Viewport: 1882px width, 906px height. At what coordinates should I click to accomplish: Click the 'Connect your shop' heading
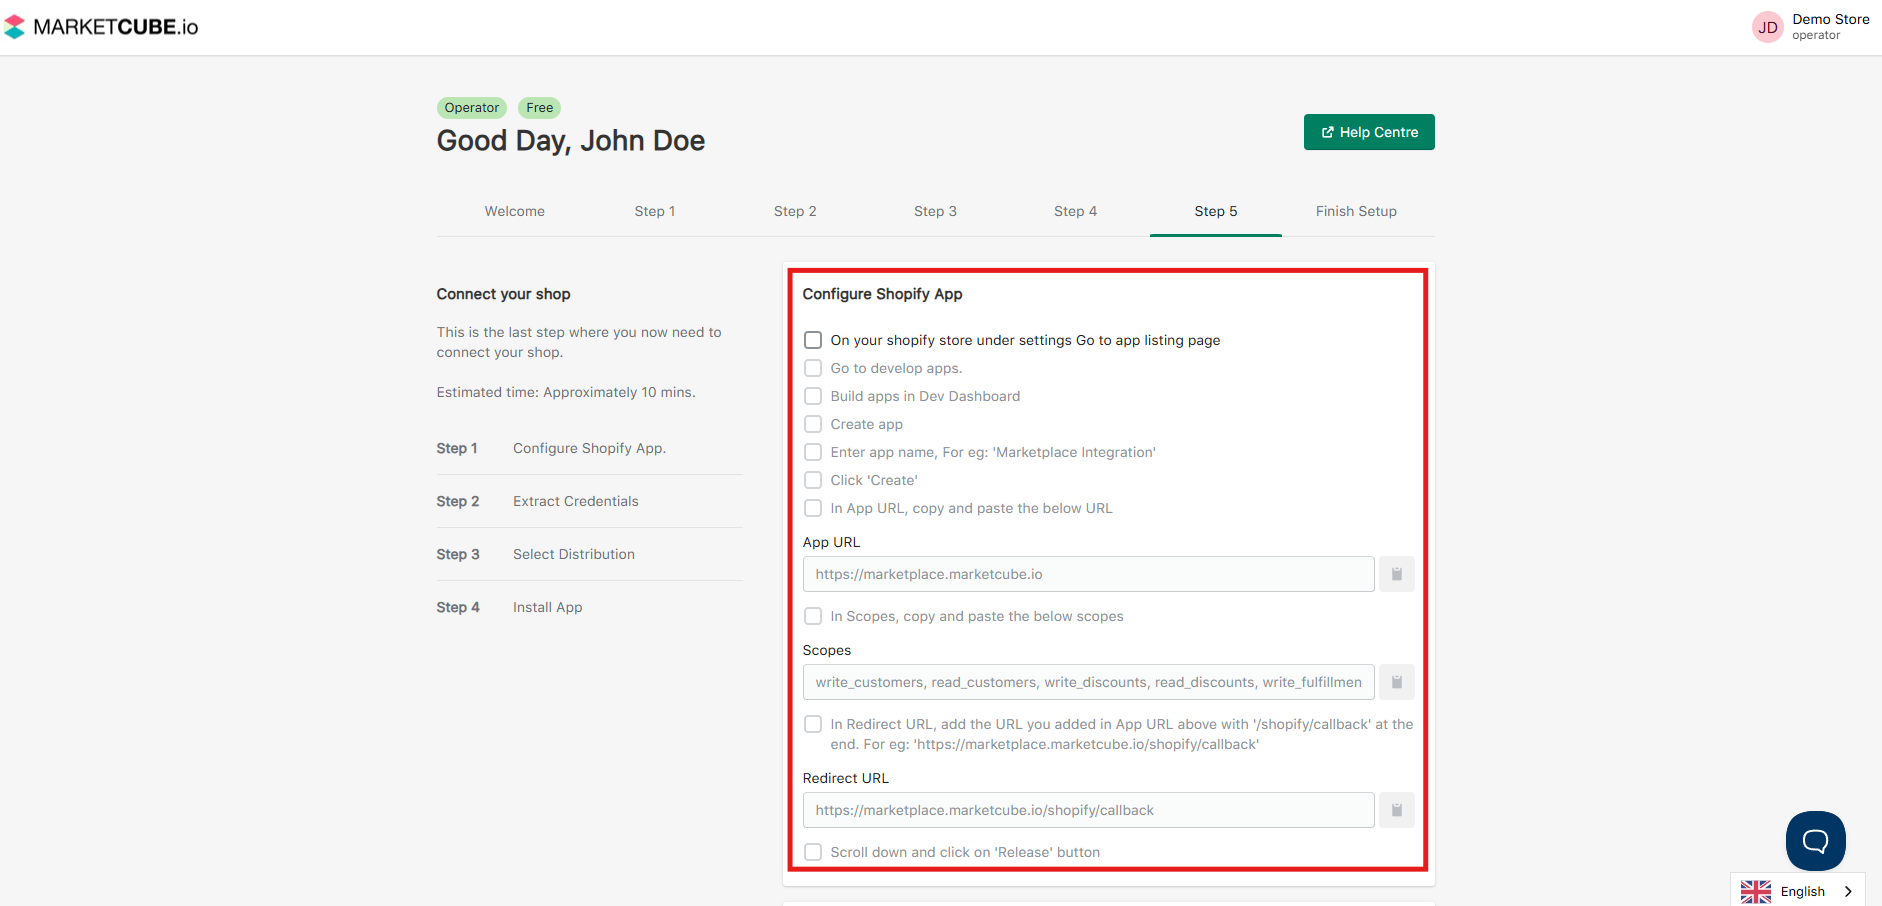[x=503, y=294]
